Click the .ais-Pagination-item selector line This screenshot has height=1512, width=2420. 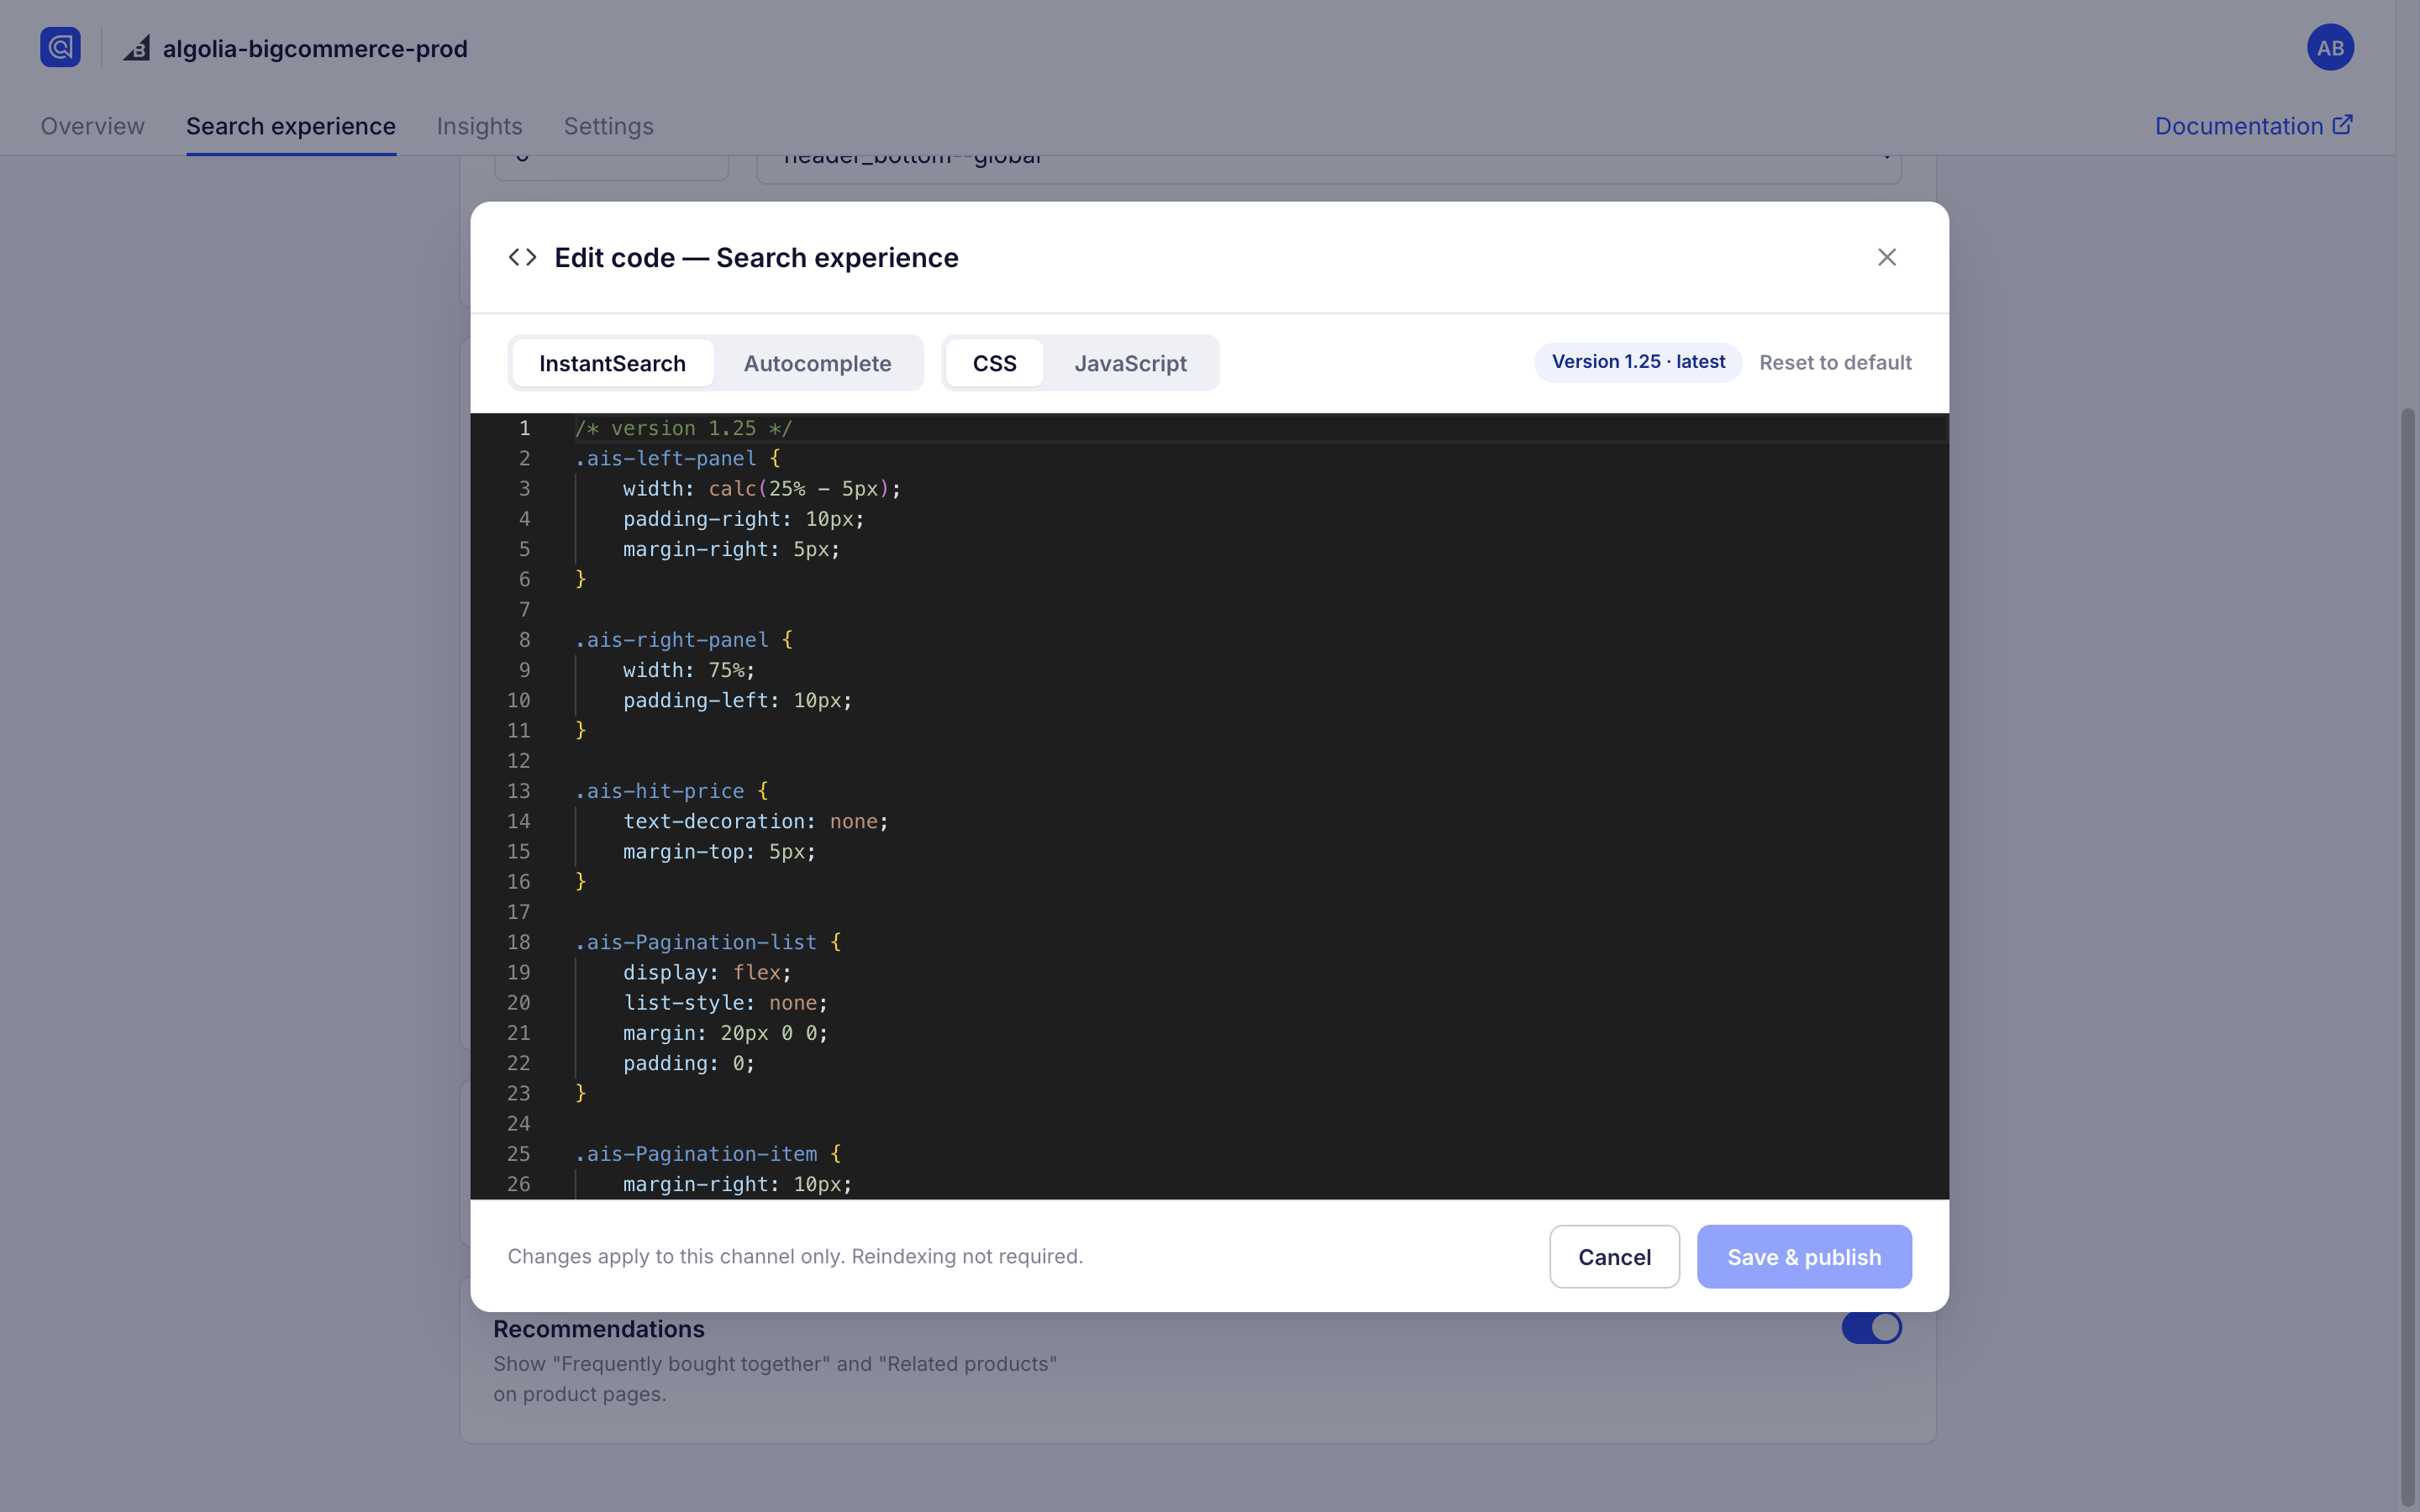[708, 1154]
